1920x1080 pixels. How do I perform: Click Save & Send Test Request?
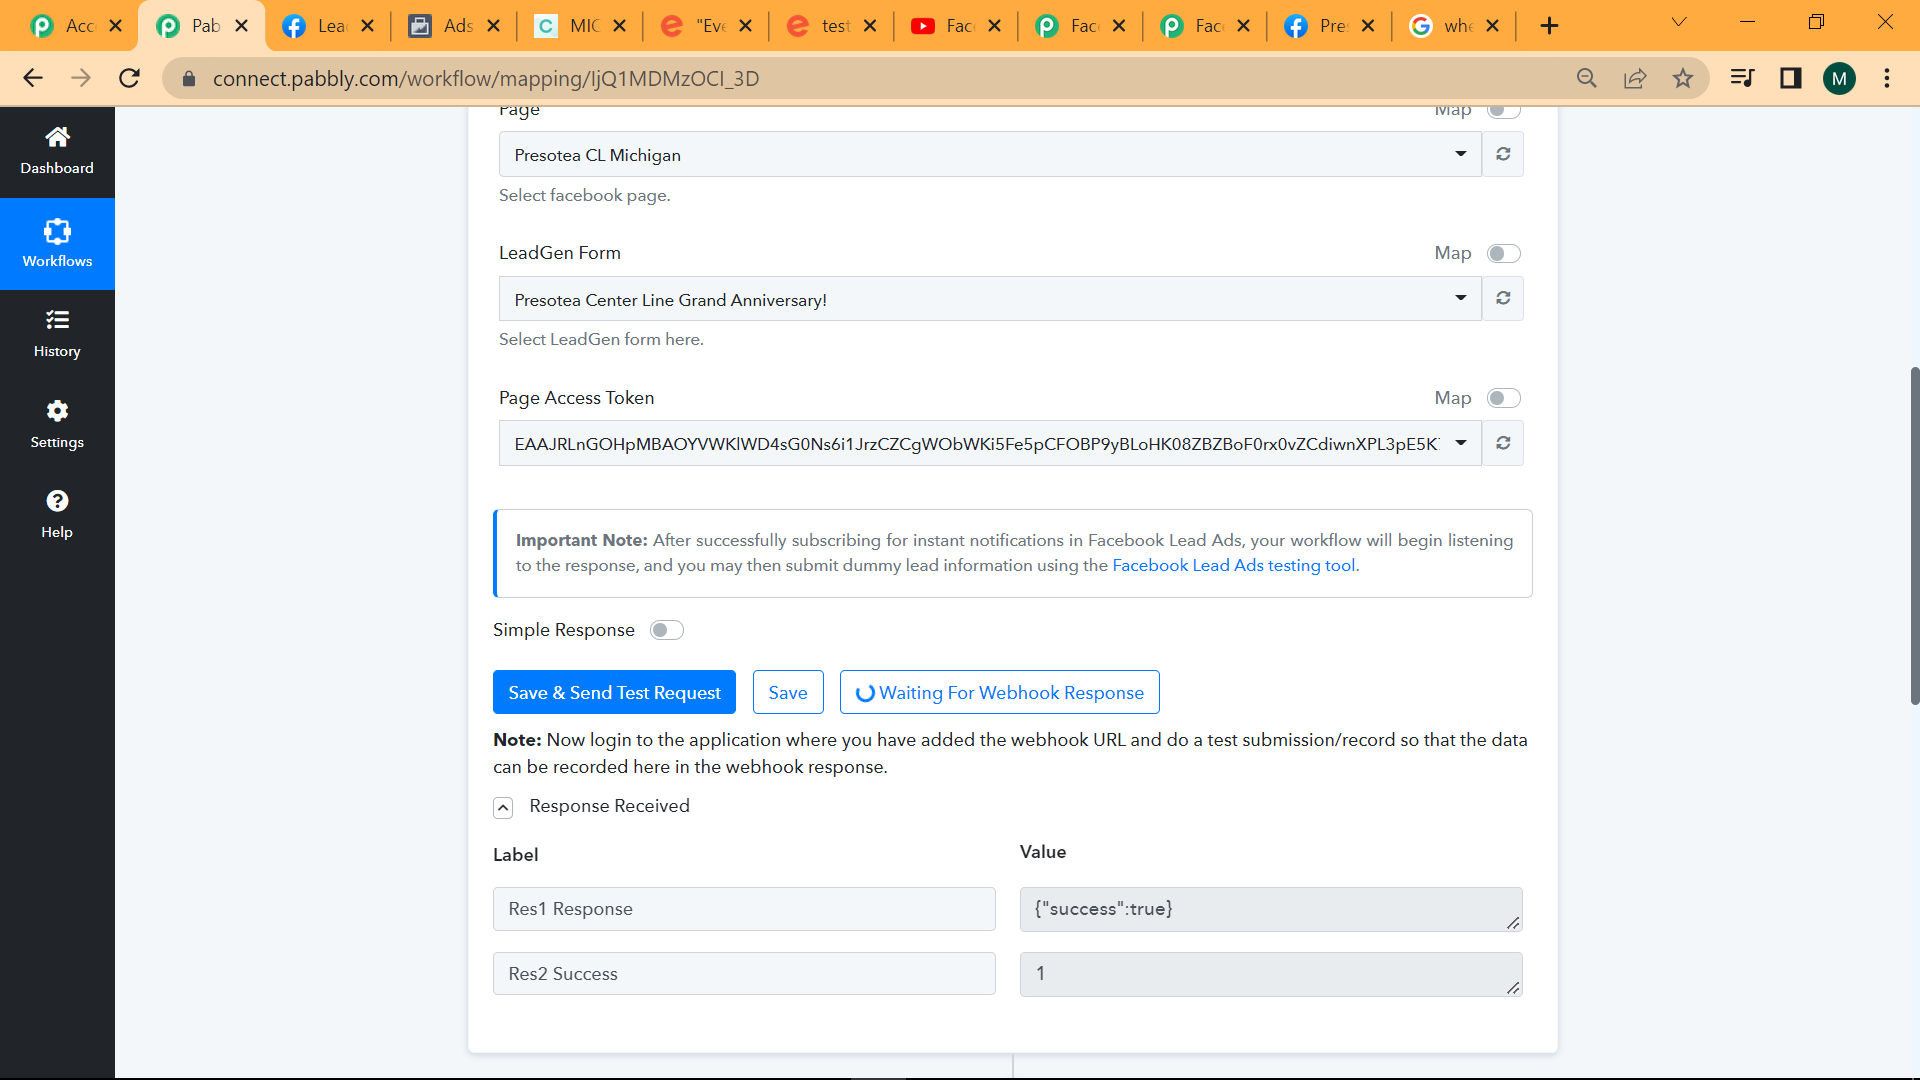click(614, 692)
